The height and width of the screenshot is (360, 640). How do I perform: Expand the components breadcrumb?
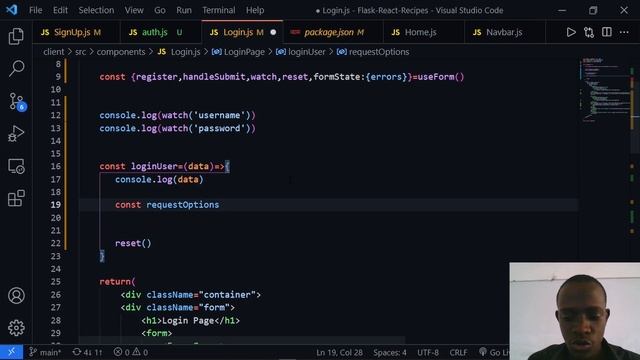point(121,52)
